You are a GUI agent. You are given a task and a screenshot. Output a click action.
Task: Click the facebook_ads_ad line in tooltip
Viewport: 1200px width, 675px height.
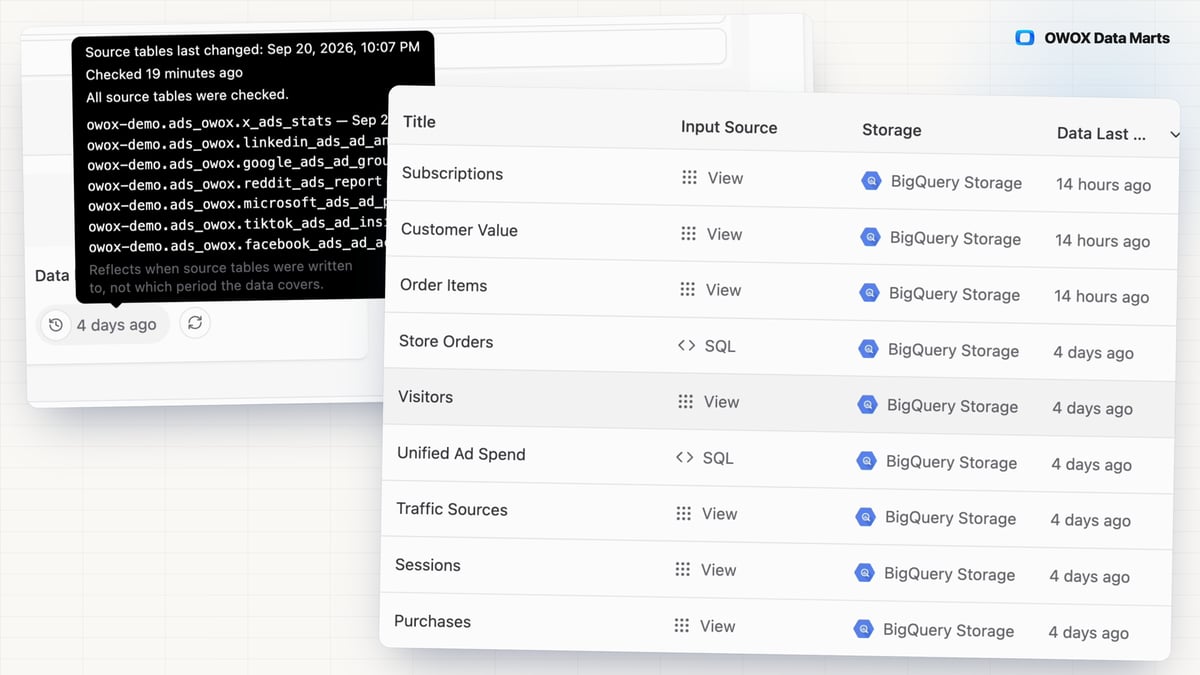[x=237, y=246]
